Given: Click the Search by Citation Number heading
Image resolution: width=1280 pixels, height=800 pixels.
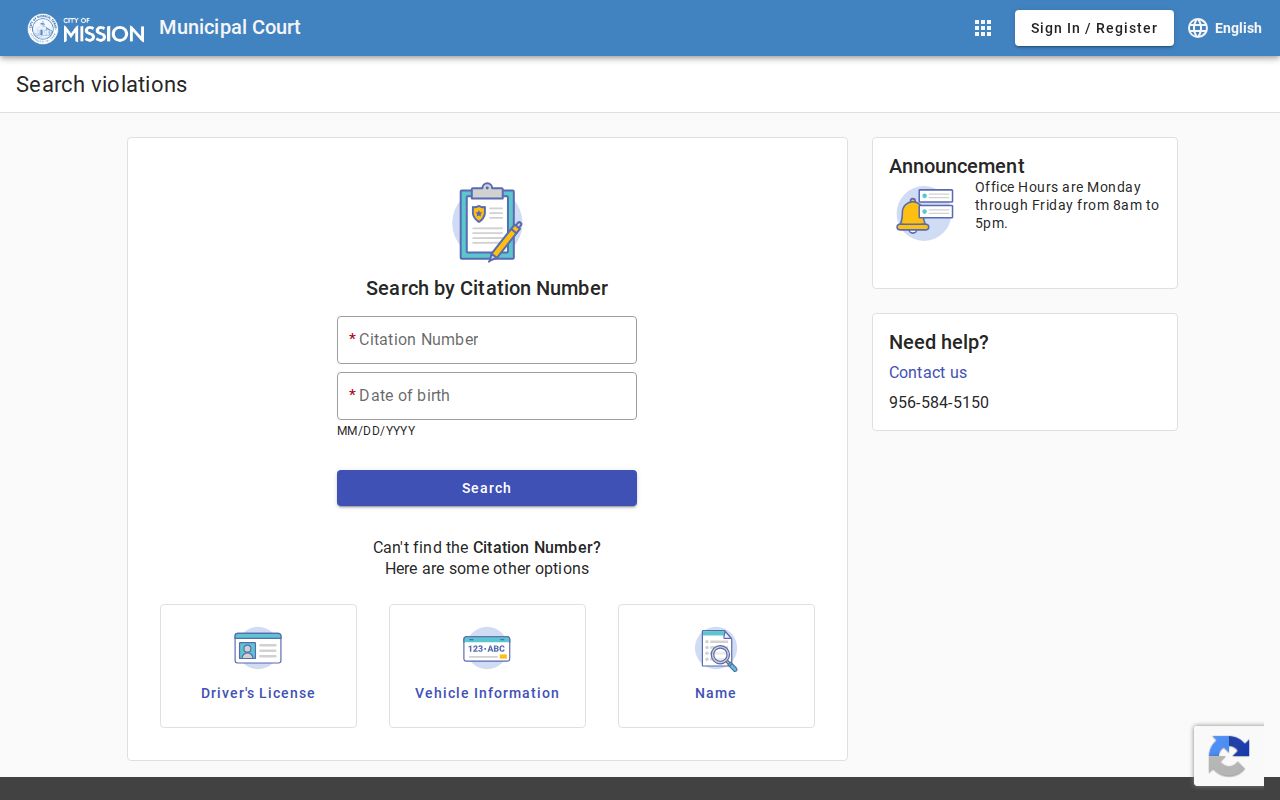Looking at the screenshot, I should pyautogui.click(x=487, y=288).
